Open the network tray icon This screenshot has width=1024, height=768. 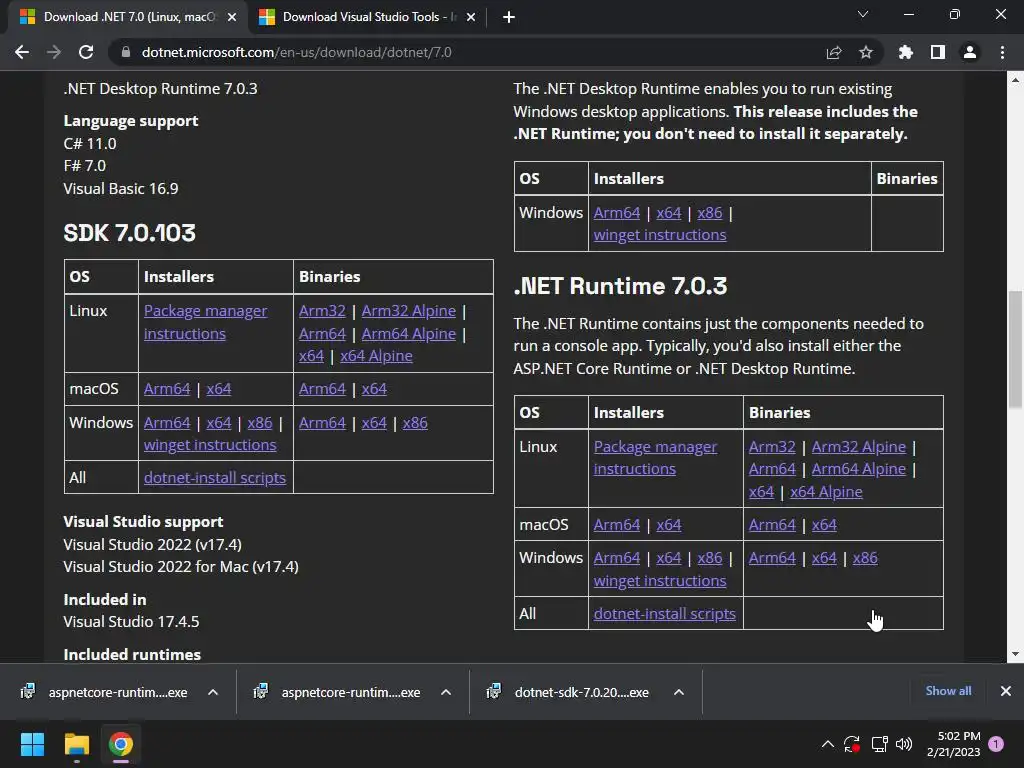tap(879, 744)
